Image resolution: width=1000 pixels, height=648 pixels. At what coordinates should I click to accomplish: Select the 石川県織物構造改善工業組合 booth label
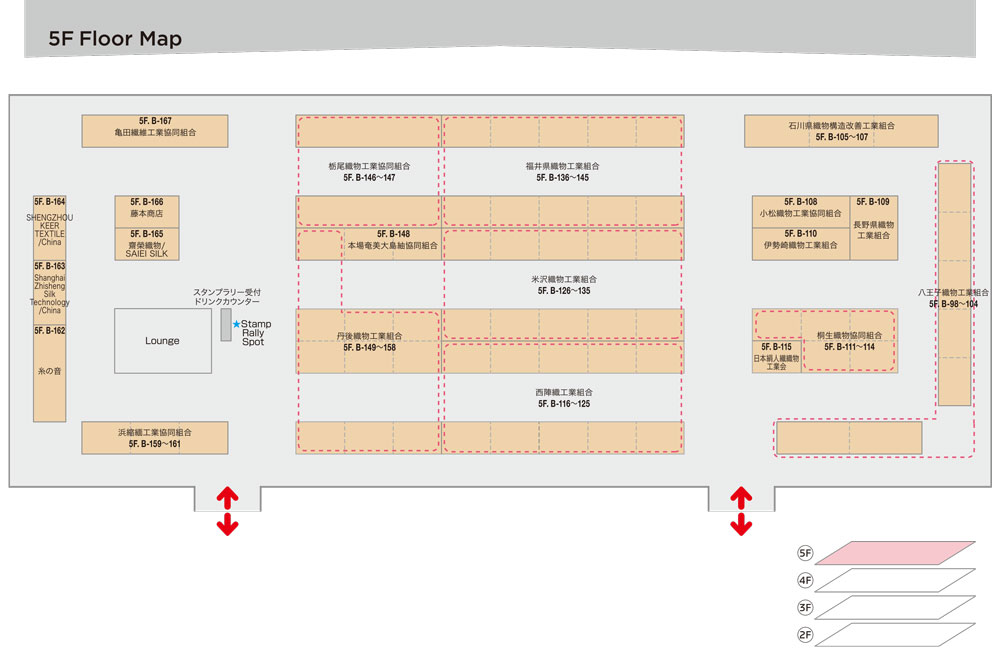pos(840,131)
